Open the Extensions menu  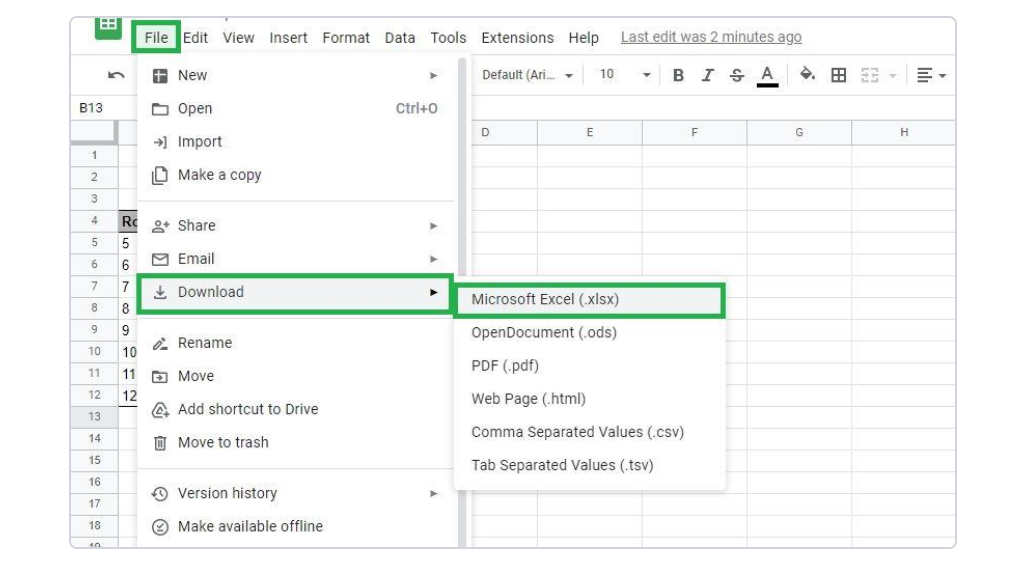pos(517,38)
